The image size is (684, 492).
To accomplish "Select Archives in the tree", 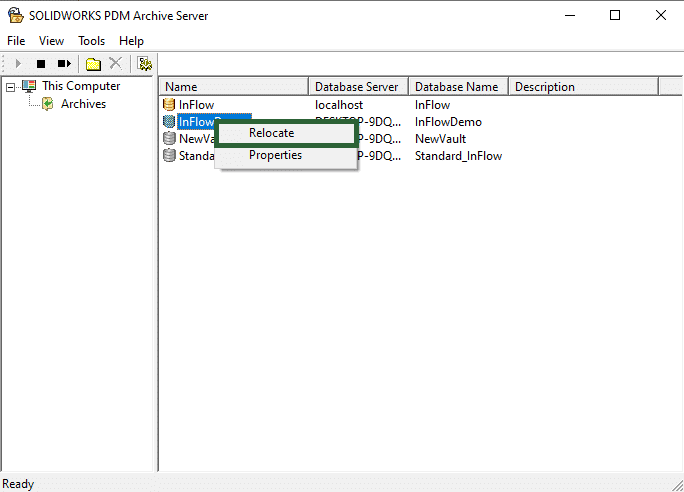I will [x=83, y=104].
